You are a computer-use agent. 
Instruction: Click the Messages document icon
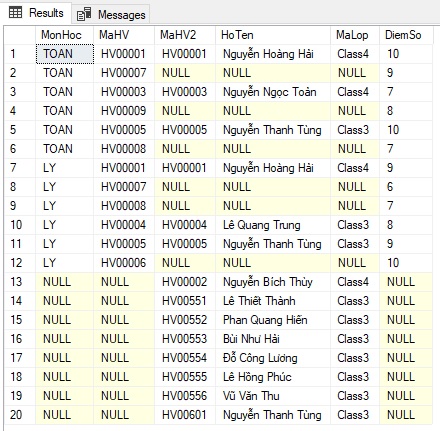(84, 15)
